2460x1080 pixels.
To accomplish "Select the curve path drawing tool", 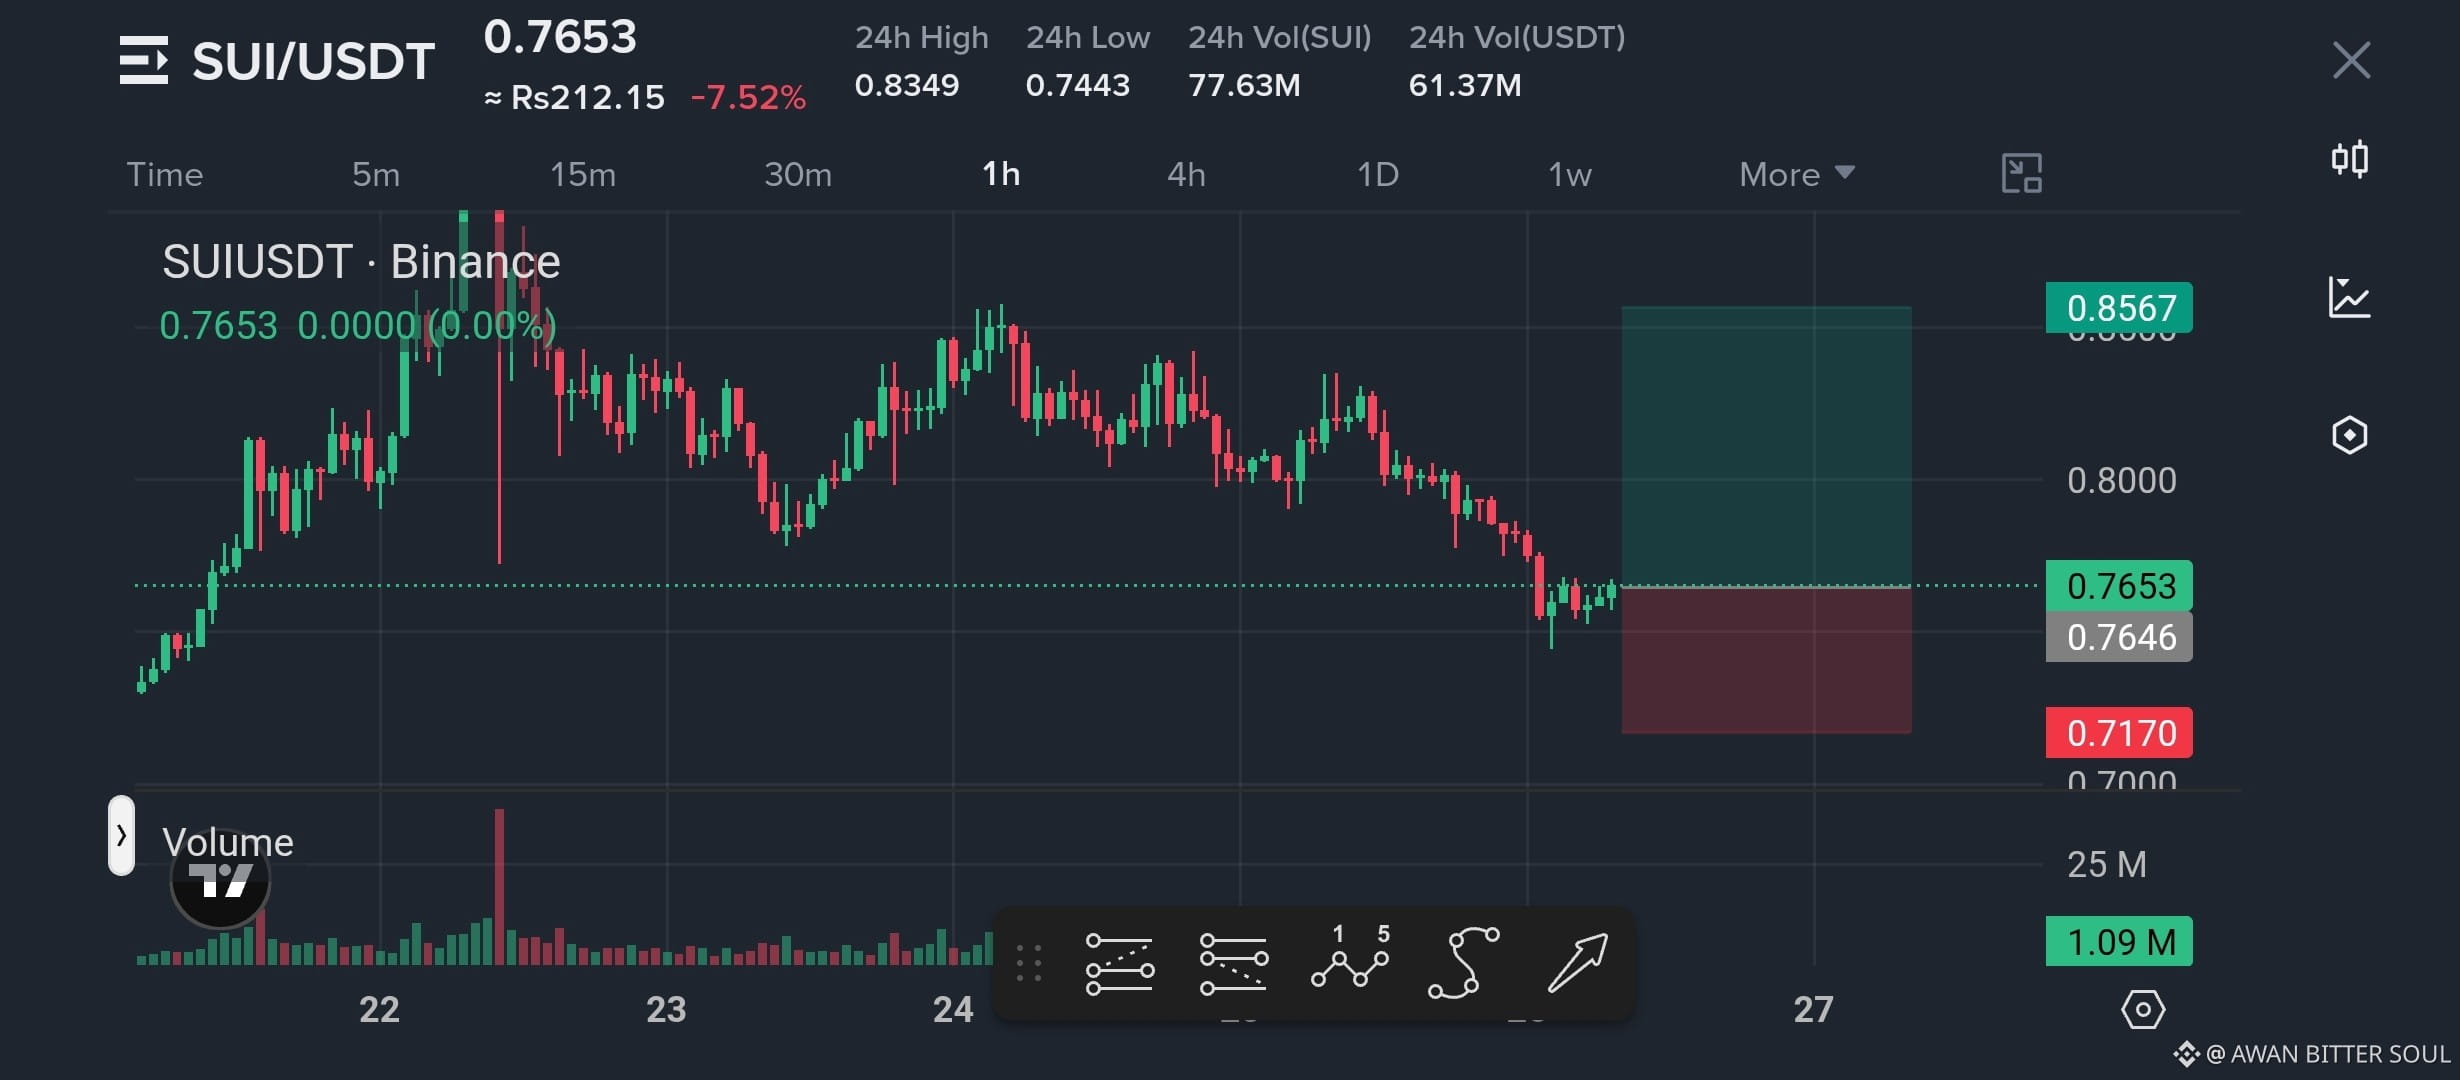I will tap(1464, 963).
